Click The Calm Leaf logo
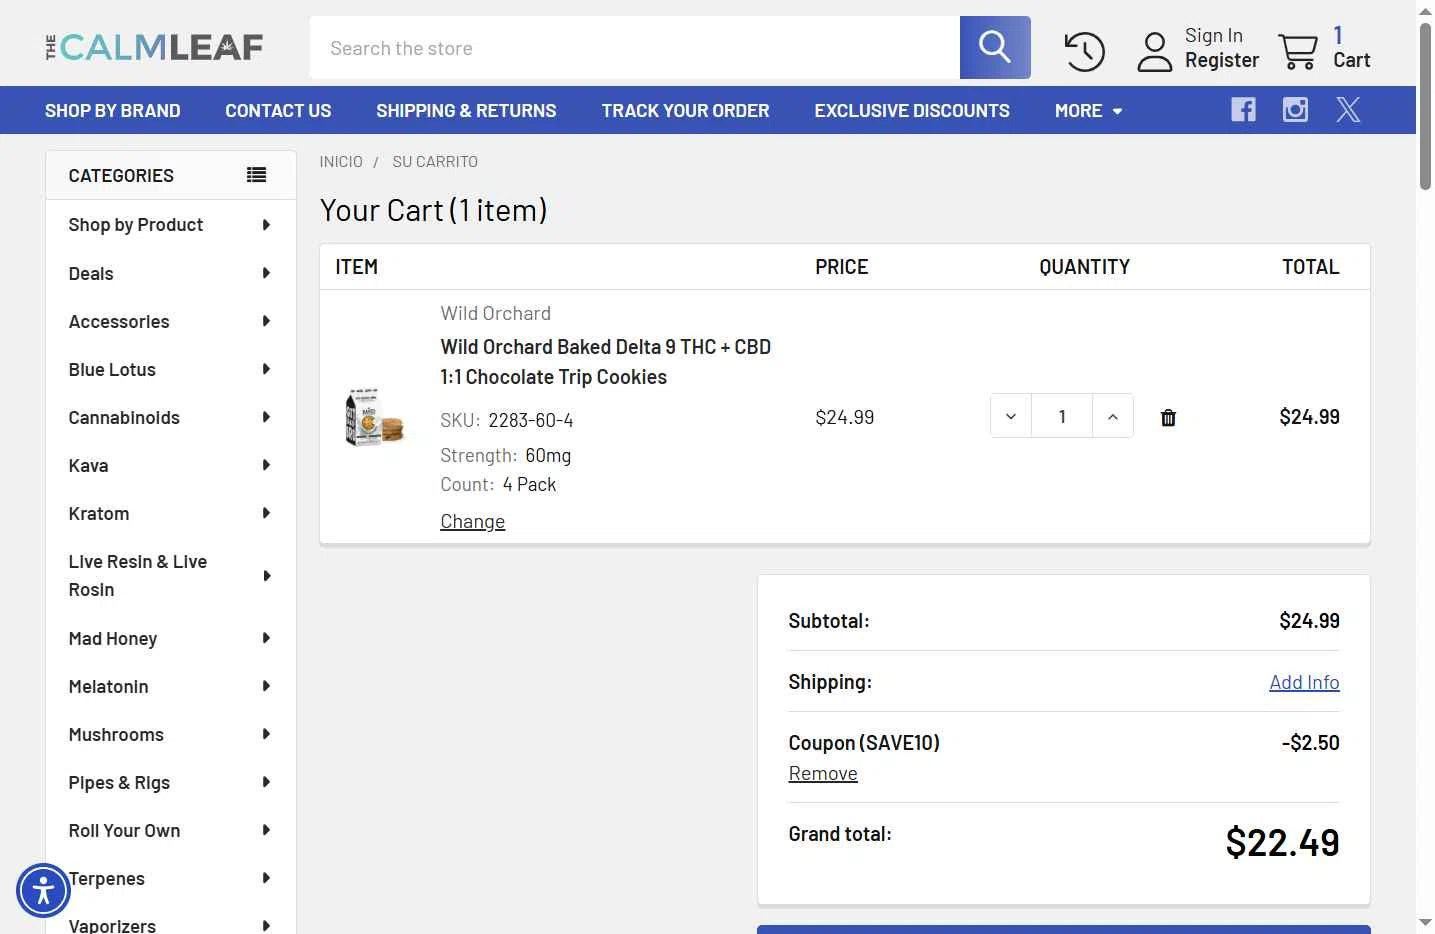The height and width of the screenshot is (934, 1435). pos(155,47)
